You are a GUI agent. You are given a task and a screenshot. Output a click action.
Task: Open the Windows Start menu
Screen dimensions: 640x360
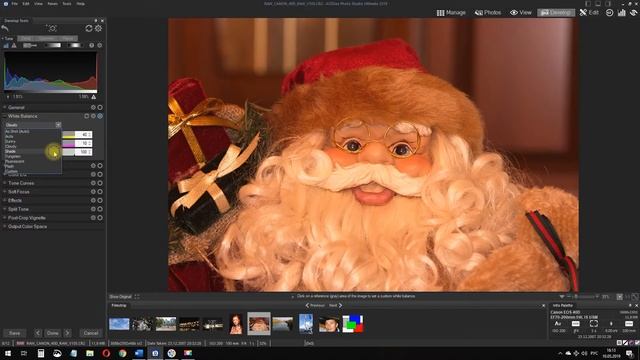coord(8,353)
